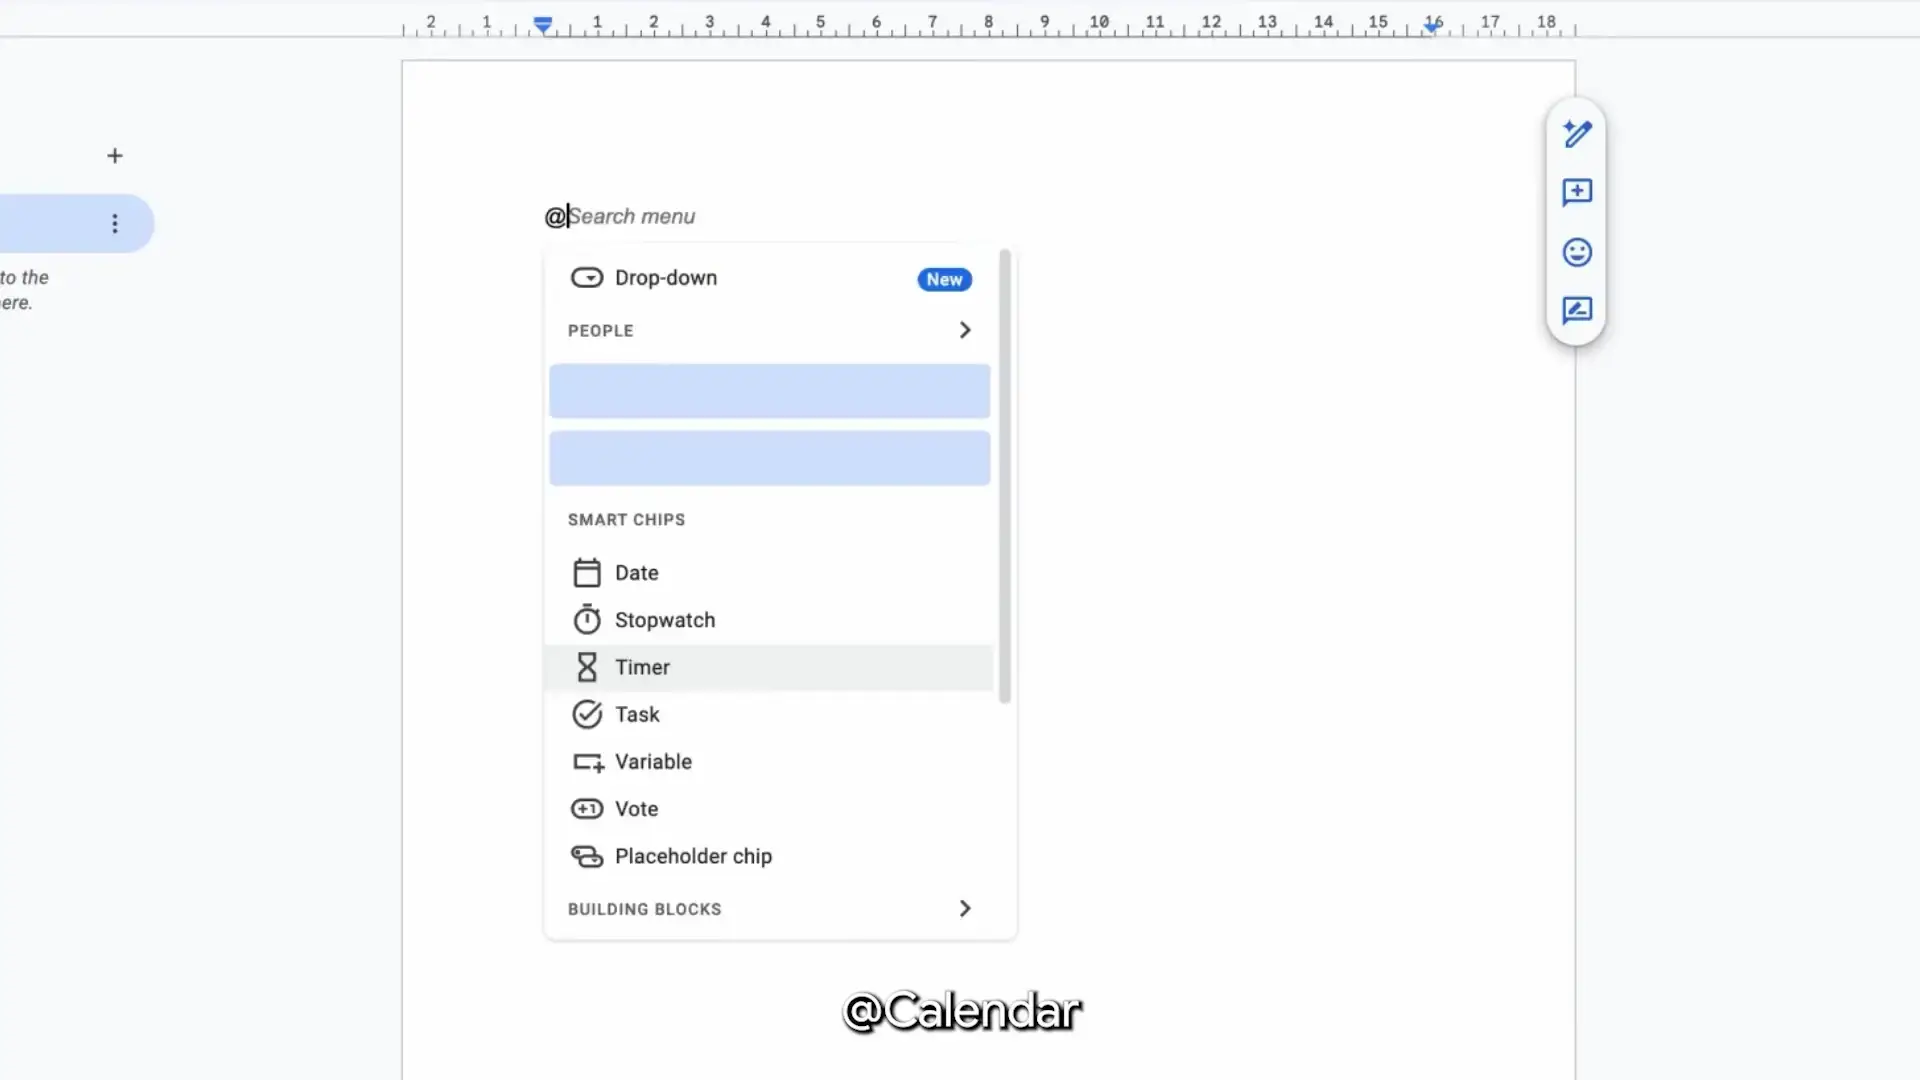Viewport: 1920px width, 1080px height.
Task: Select the Date smart chip
Action: [636, 573]
